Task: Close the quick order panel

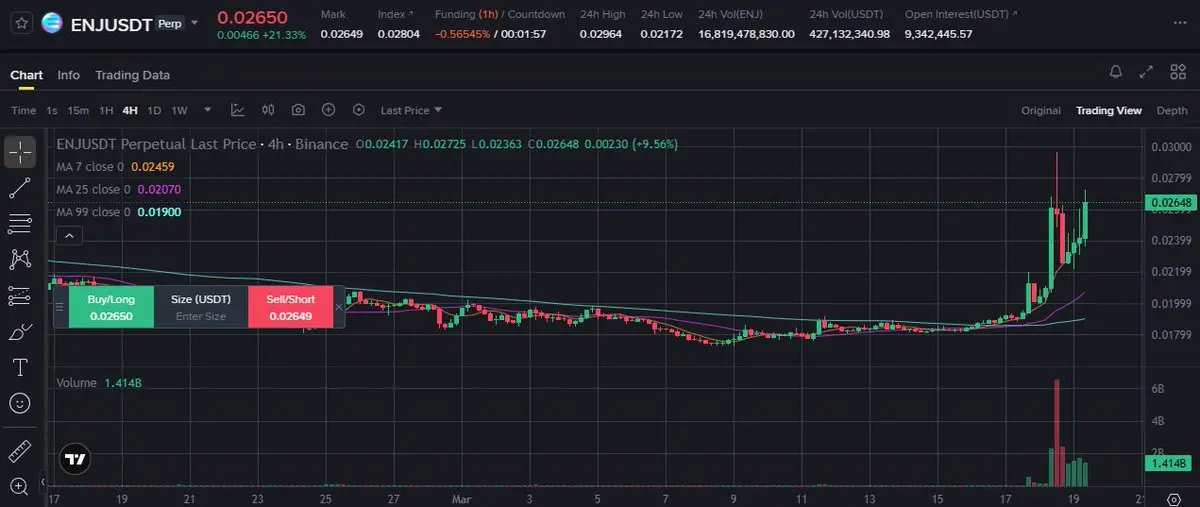Action: tap(339, 307)
